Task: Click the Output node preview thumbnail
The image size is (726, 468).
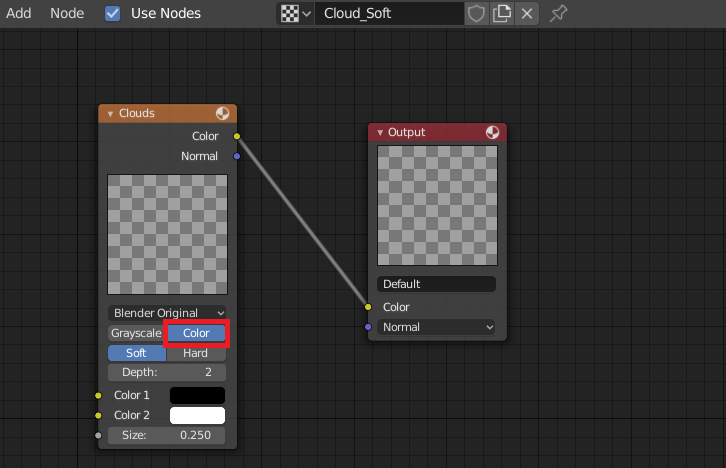Action: (x=438, y=206)
